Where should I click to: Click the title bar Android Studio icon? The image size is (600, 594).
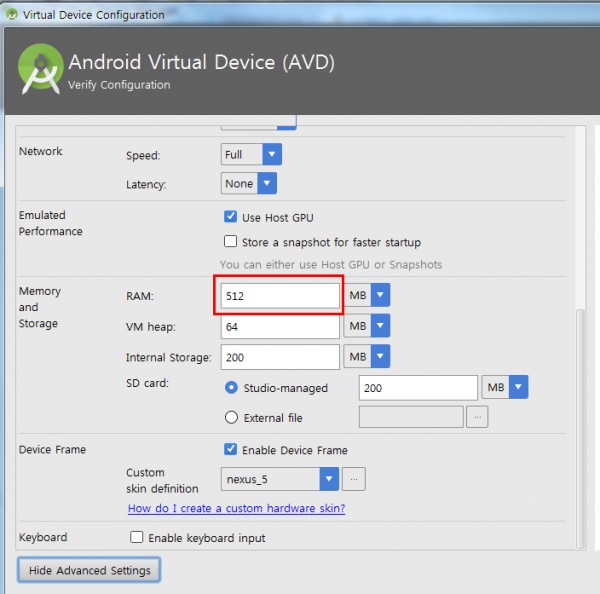coord(12,14)
